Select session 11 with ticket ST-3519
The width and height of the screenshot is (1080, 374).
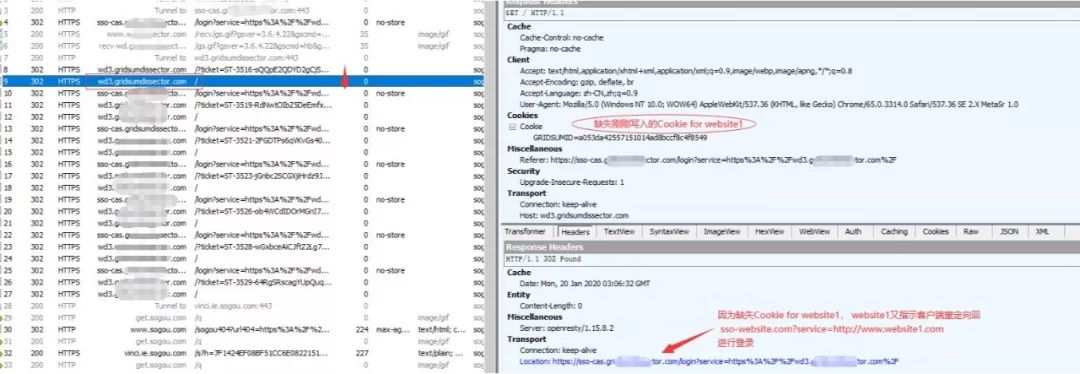(242, 105)
